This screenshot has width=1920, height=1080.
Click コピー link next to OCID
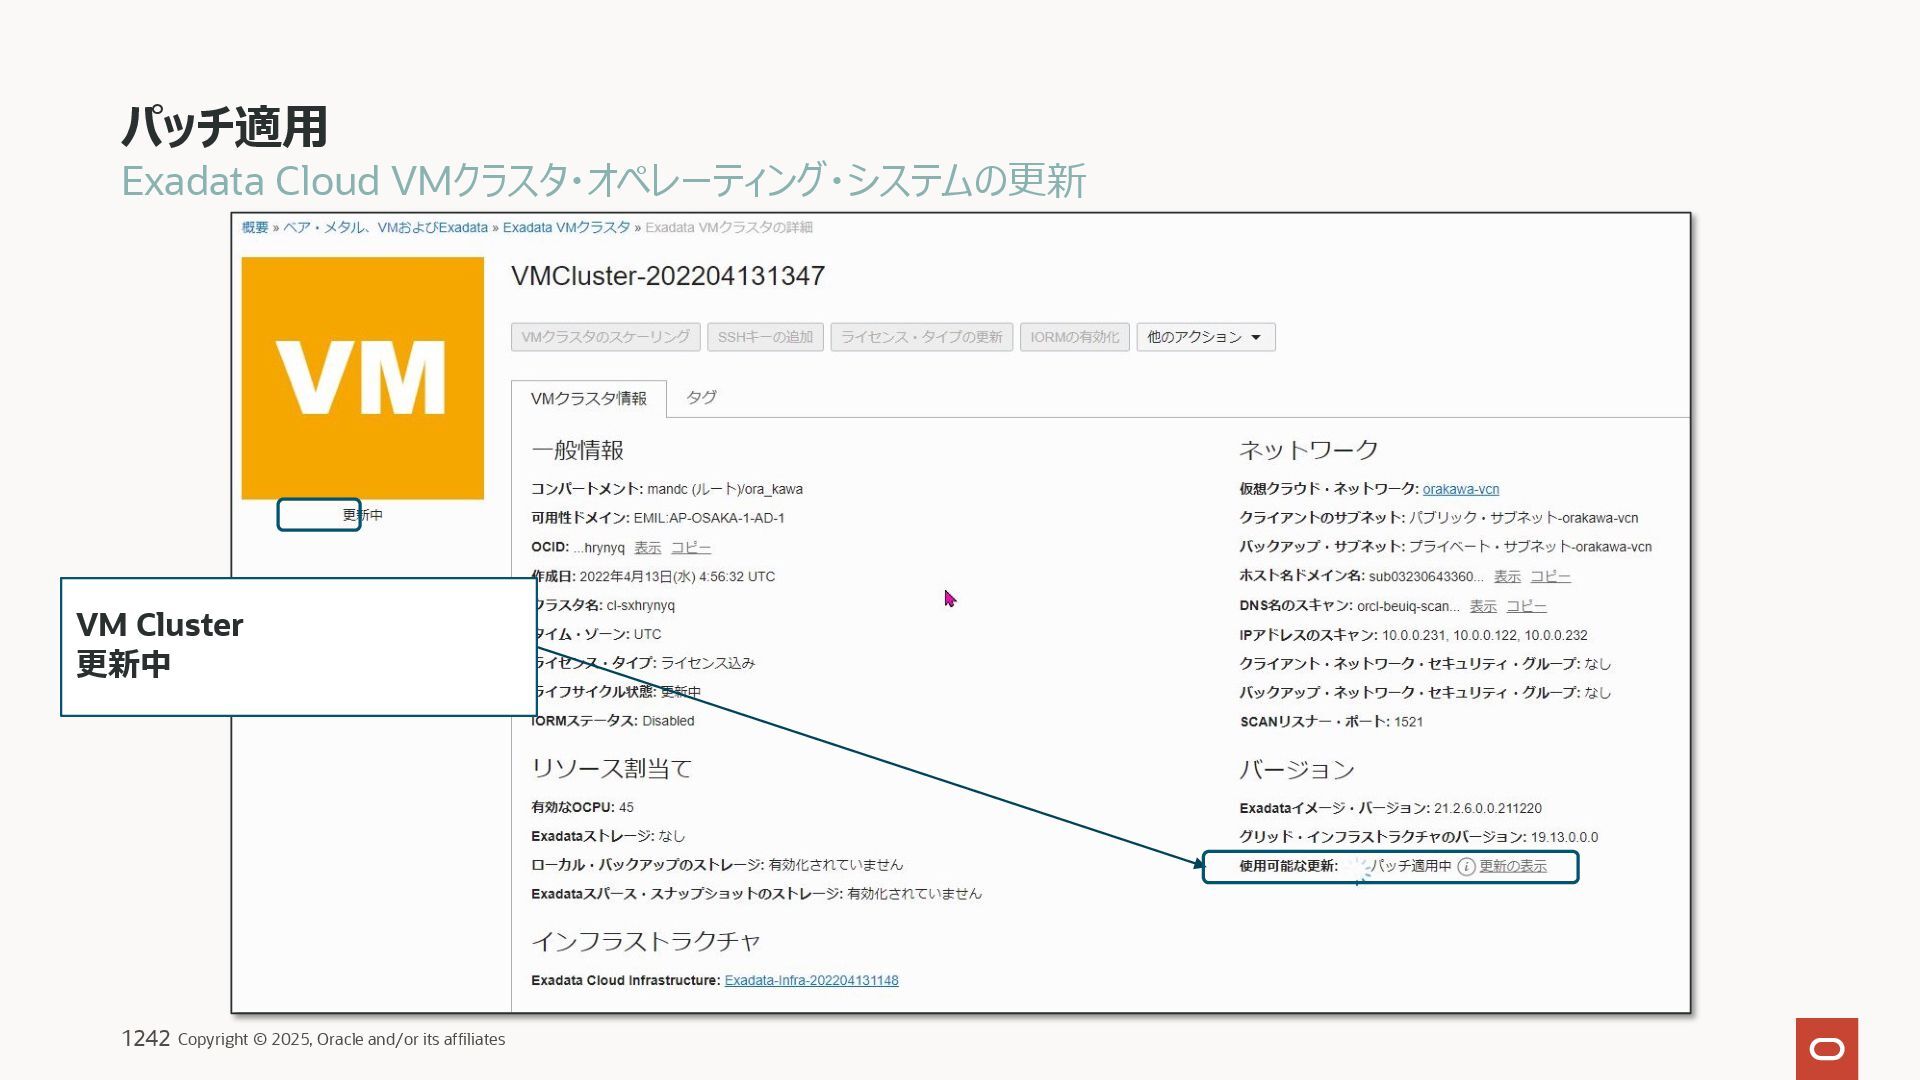690,548
